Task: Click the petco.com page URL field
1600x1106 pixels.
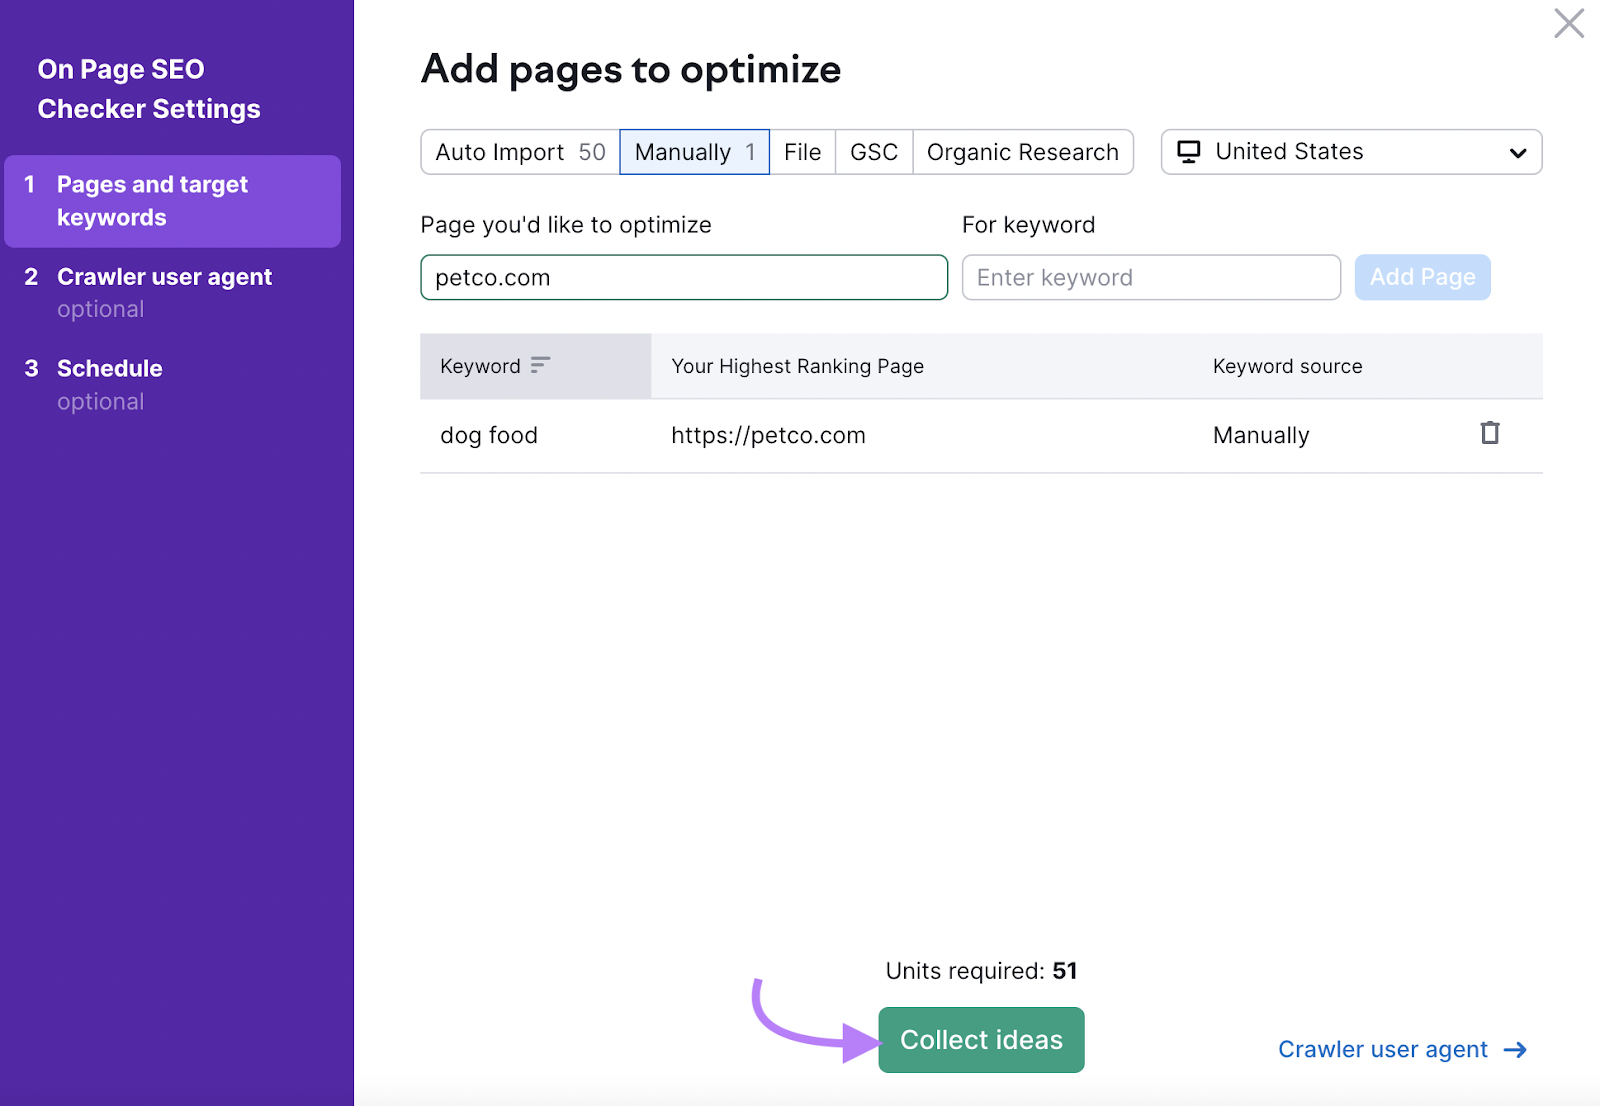Action: point(684,277)
